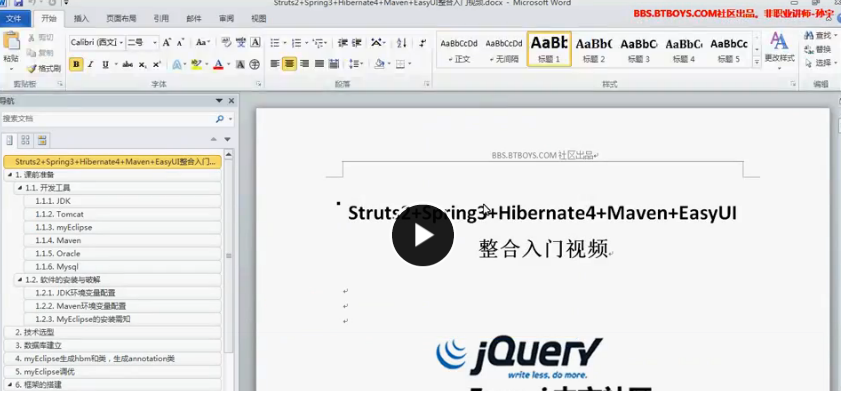Open browse search results view in navigation pane
Screen dimensions: 841x414
[x=42, y=141]
